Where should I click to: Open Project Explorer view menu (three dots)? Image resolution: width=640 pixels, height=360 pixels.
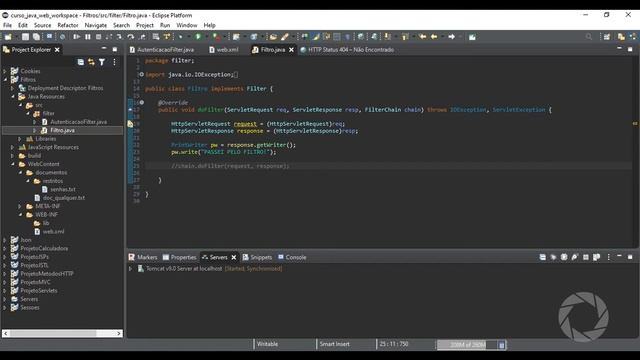[x=114, y=62]
